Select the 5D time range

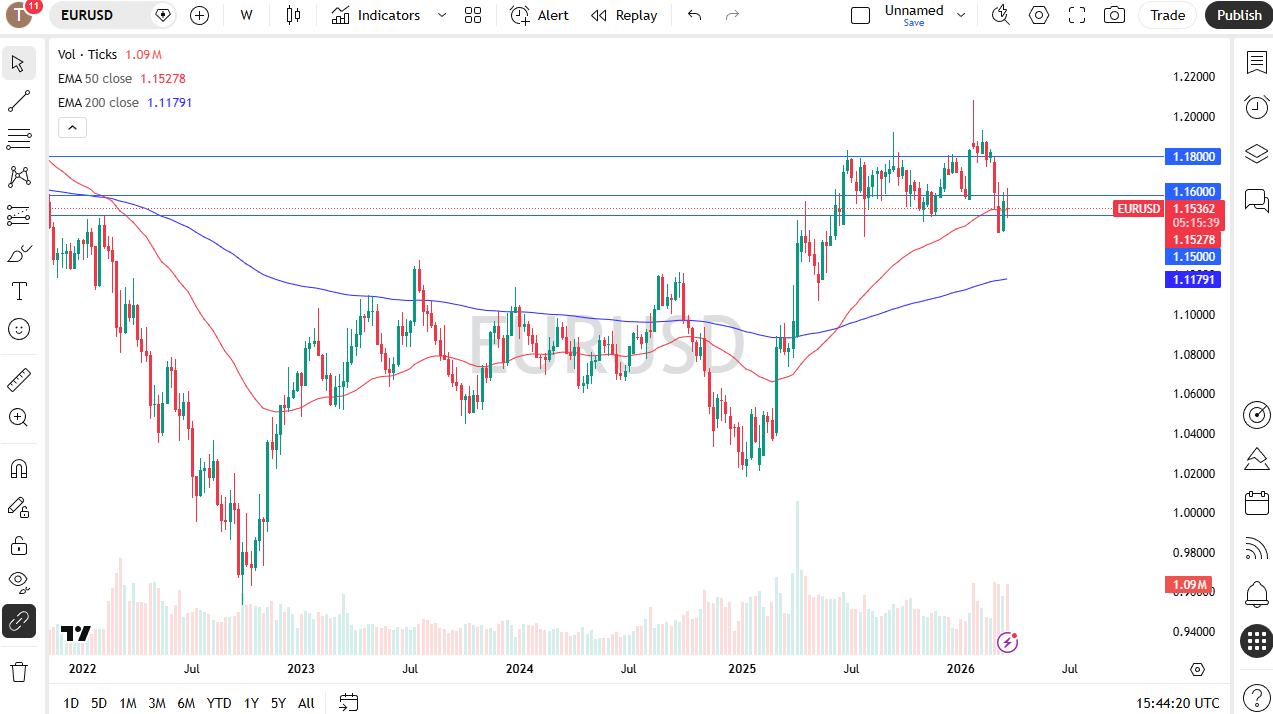99,703
